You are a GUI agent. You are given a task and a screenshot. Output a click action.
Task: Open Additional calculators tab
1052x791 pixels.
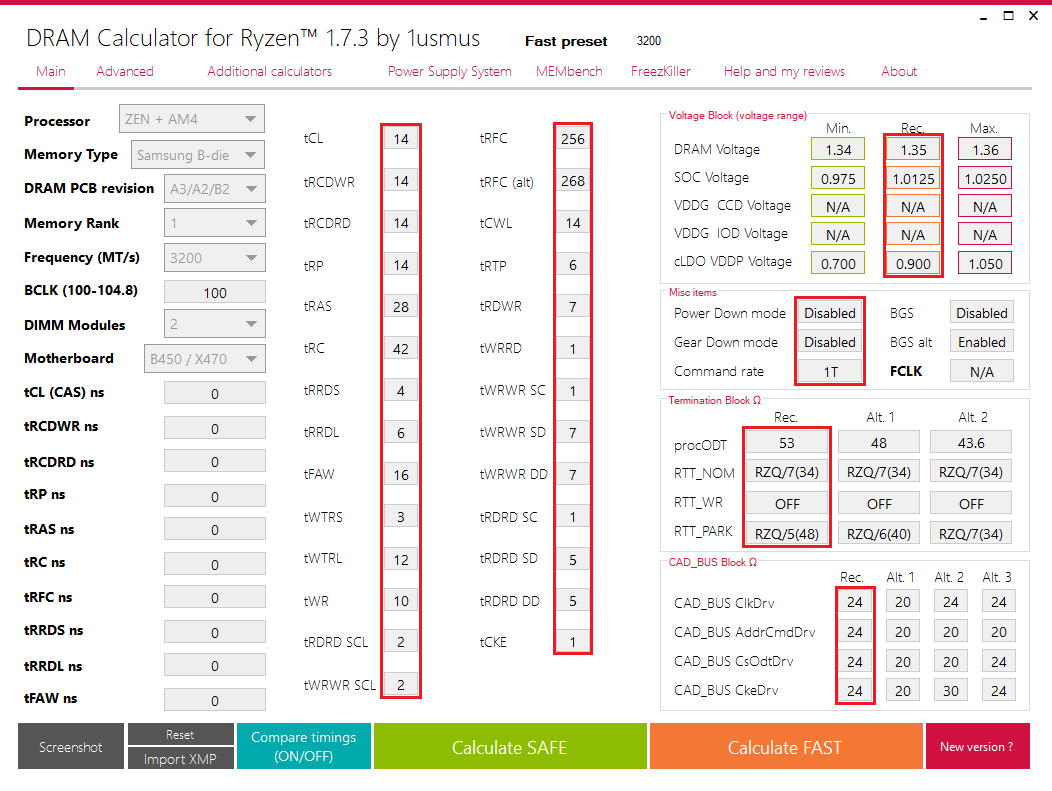tap(269, 71)
